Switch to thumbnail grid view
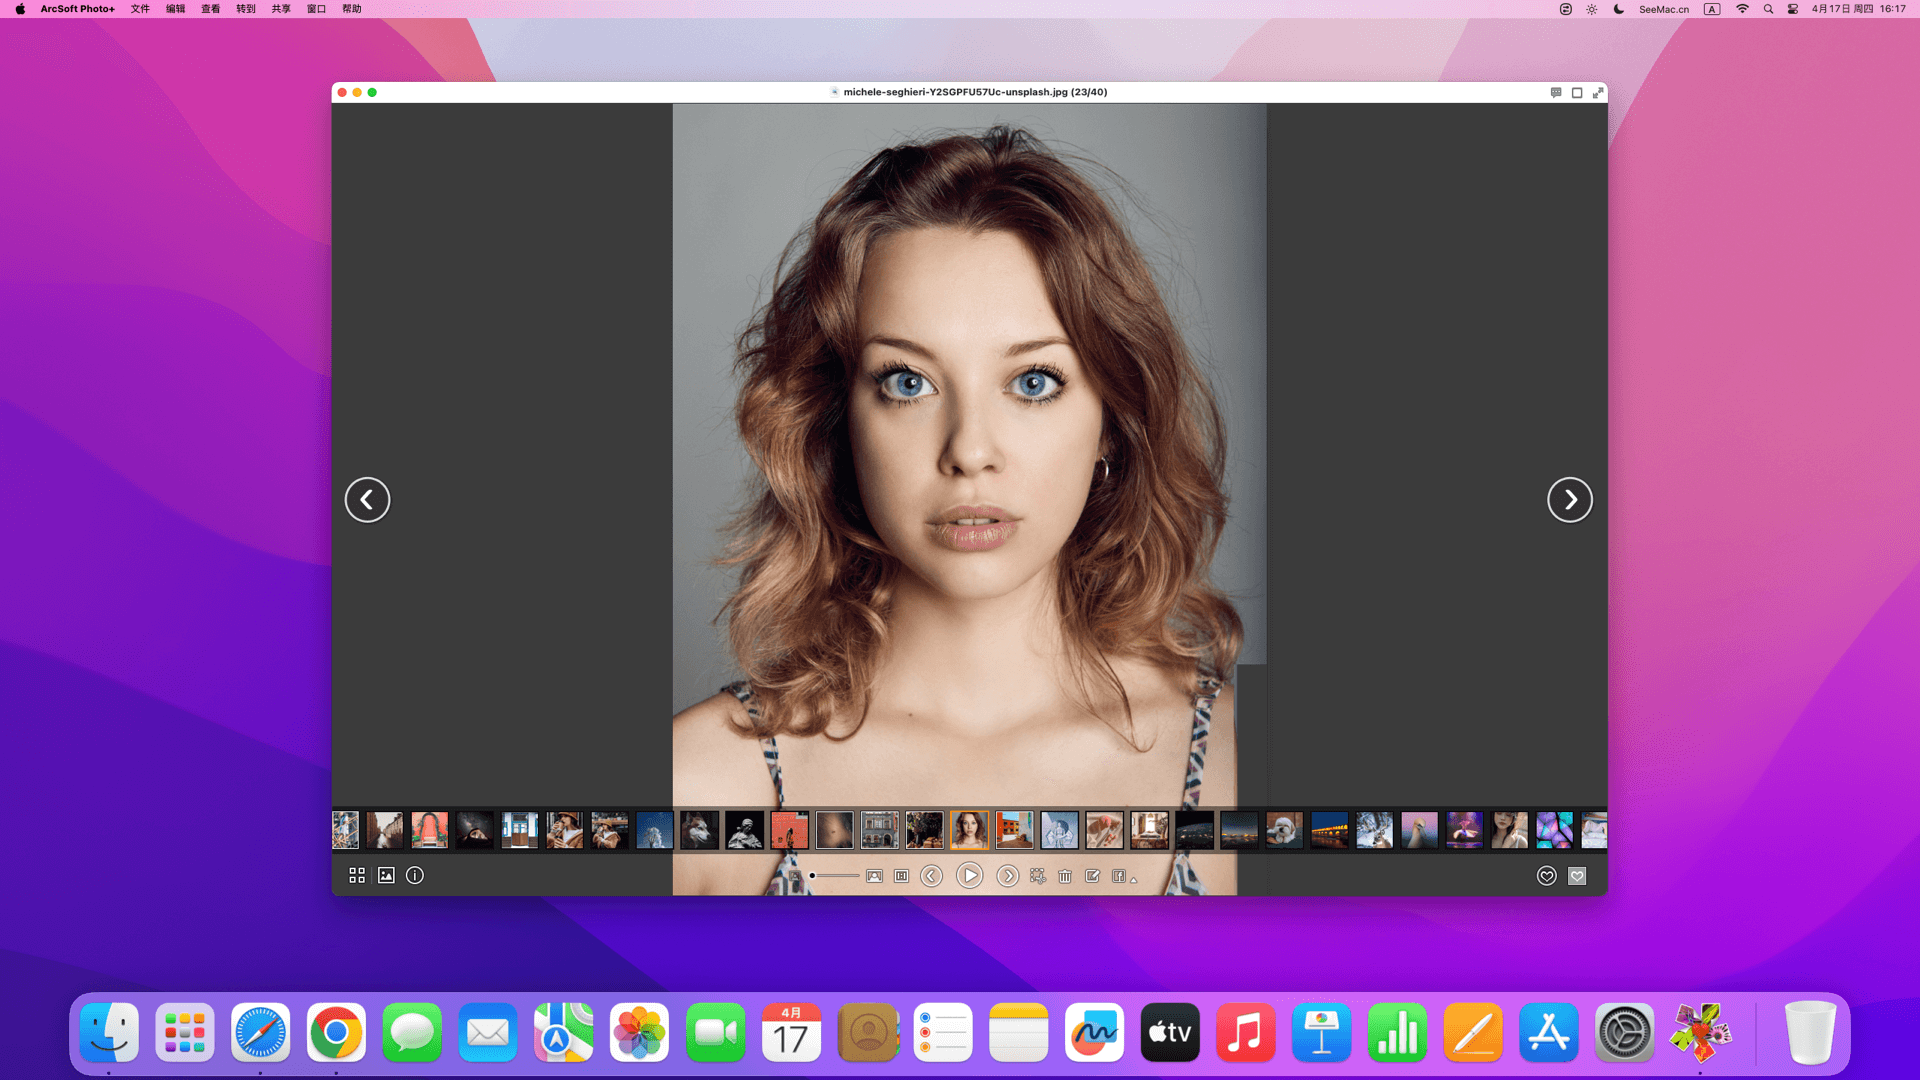 pos(357,876)
